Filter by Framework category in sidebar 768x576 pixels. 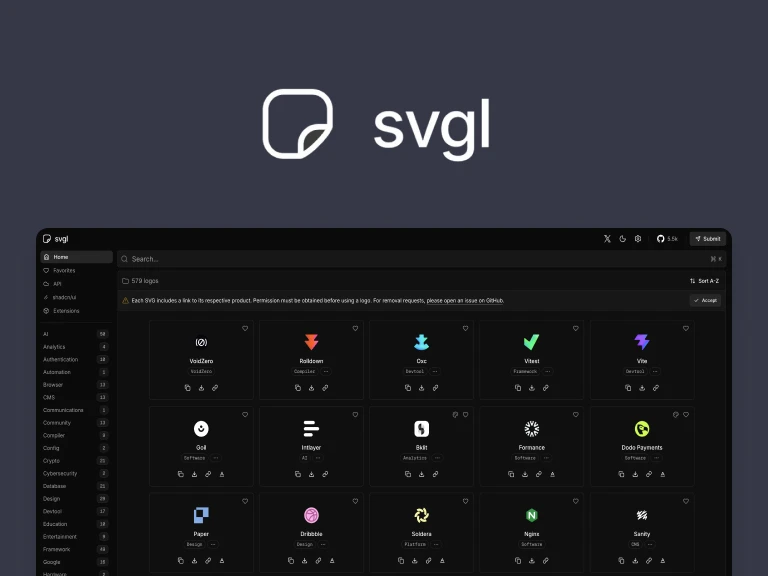click(x=75, y=549)
